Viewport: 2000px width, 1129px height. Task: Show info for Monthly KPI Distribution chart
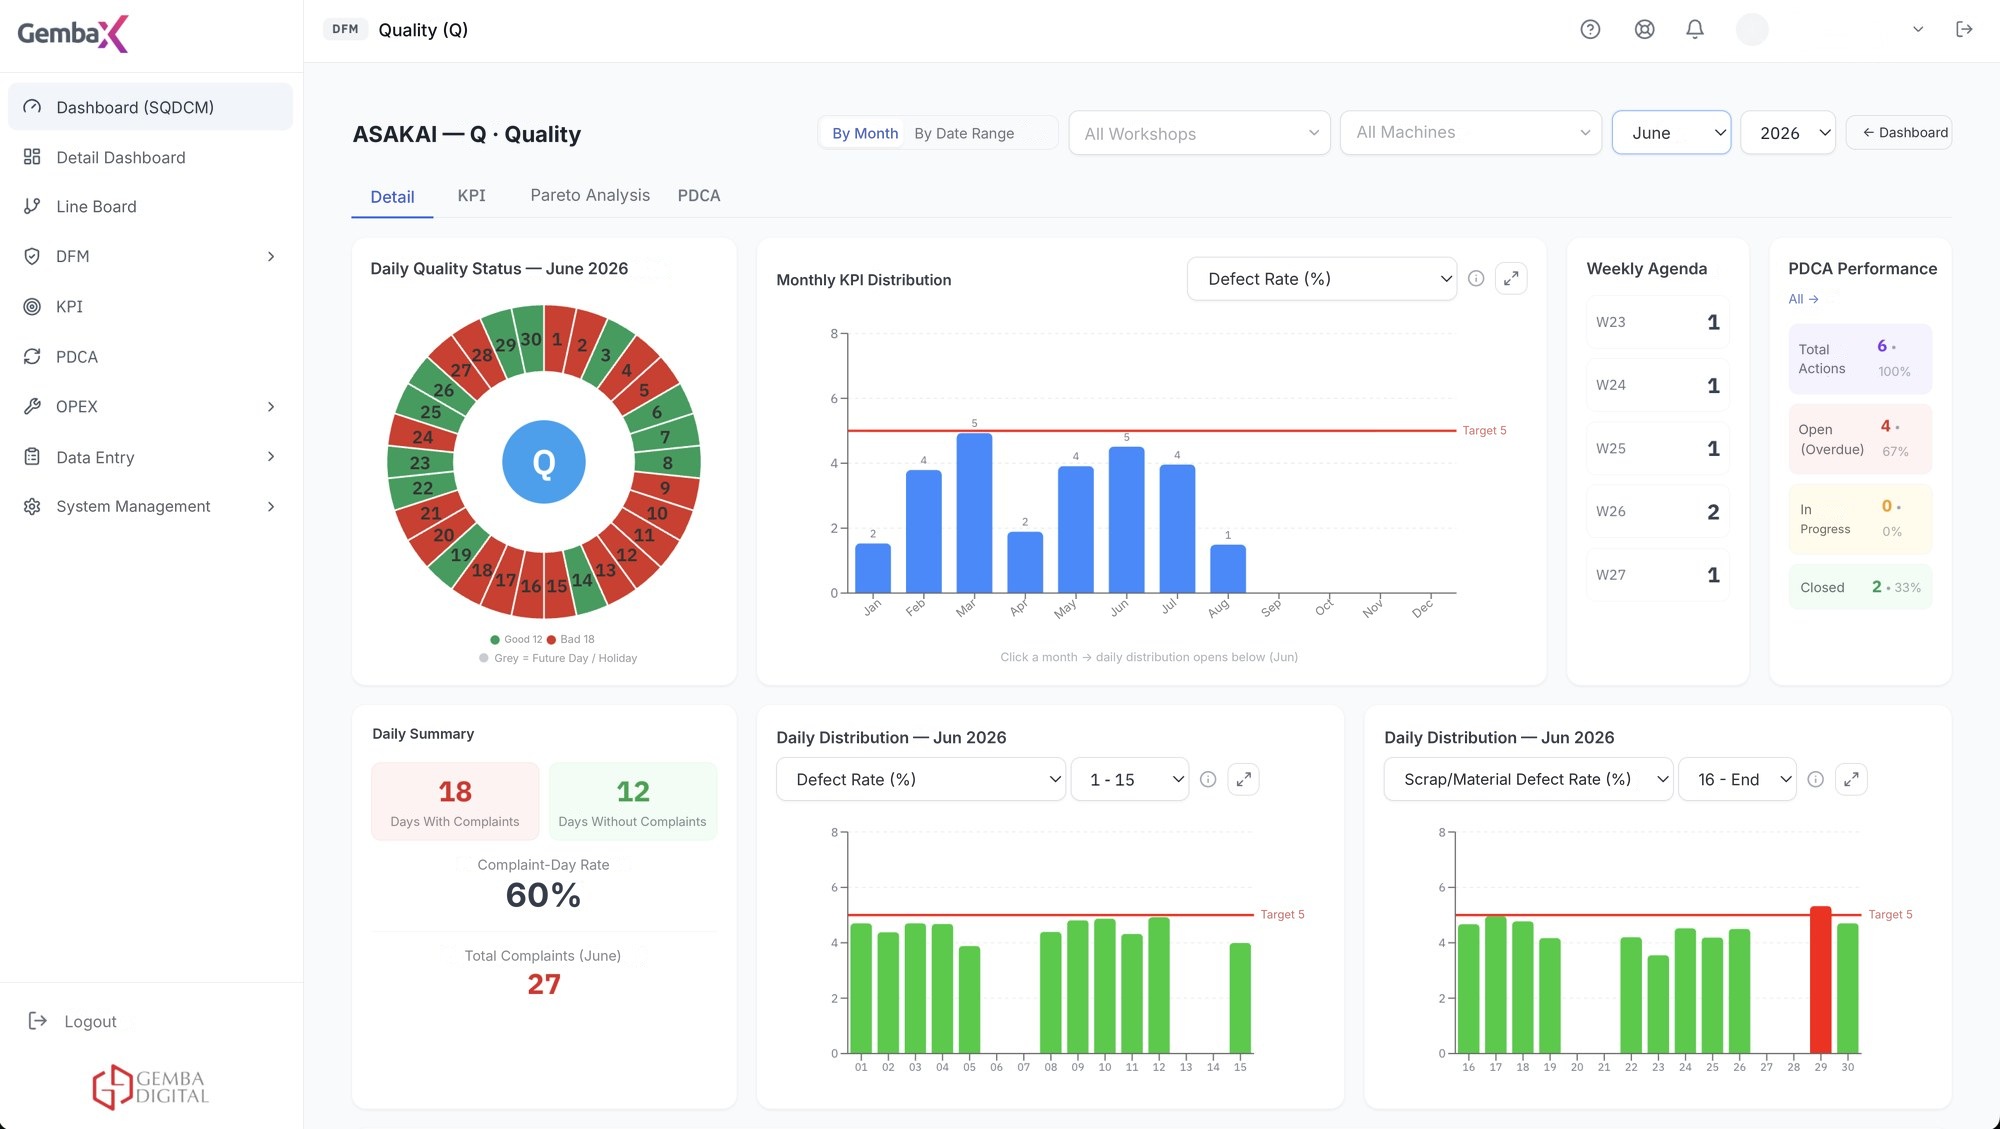pos(1476,279)
